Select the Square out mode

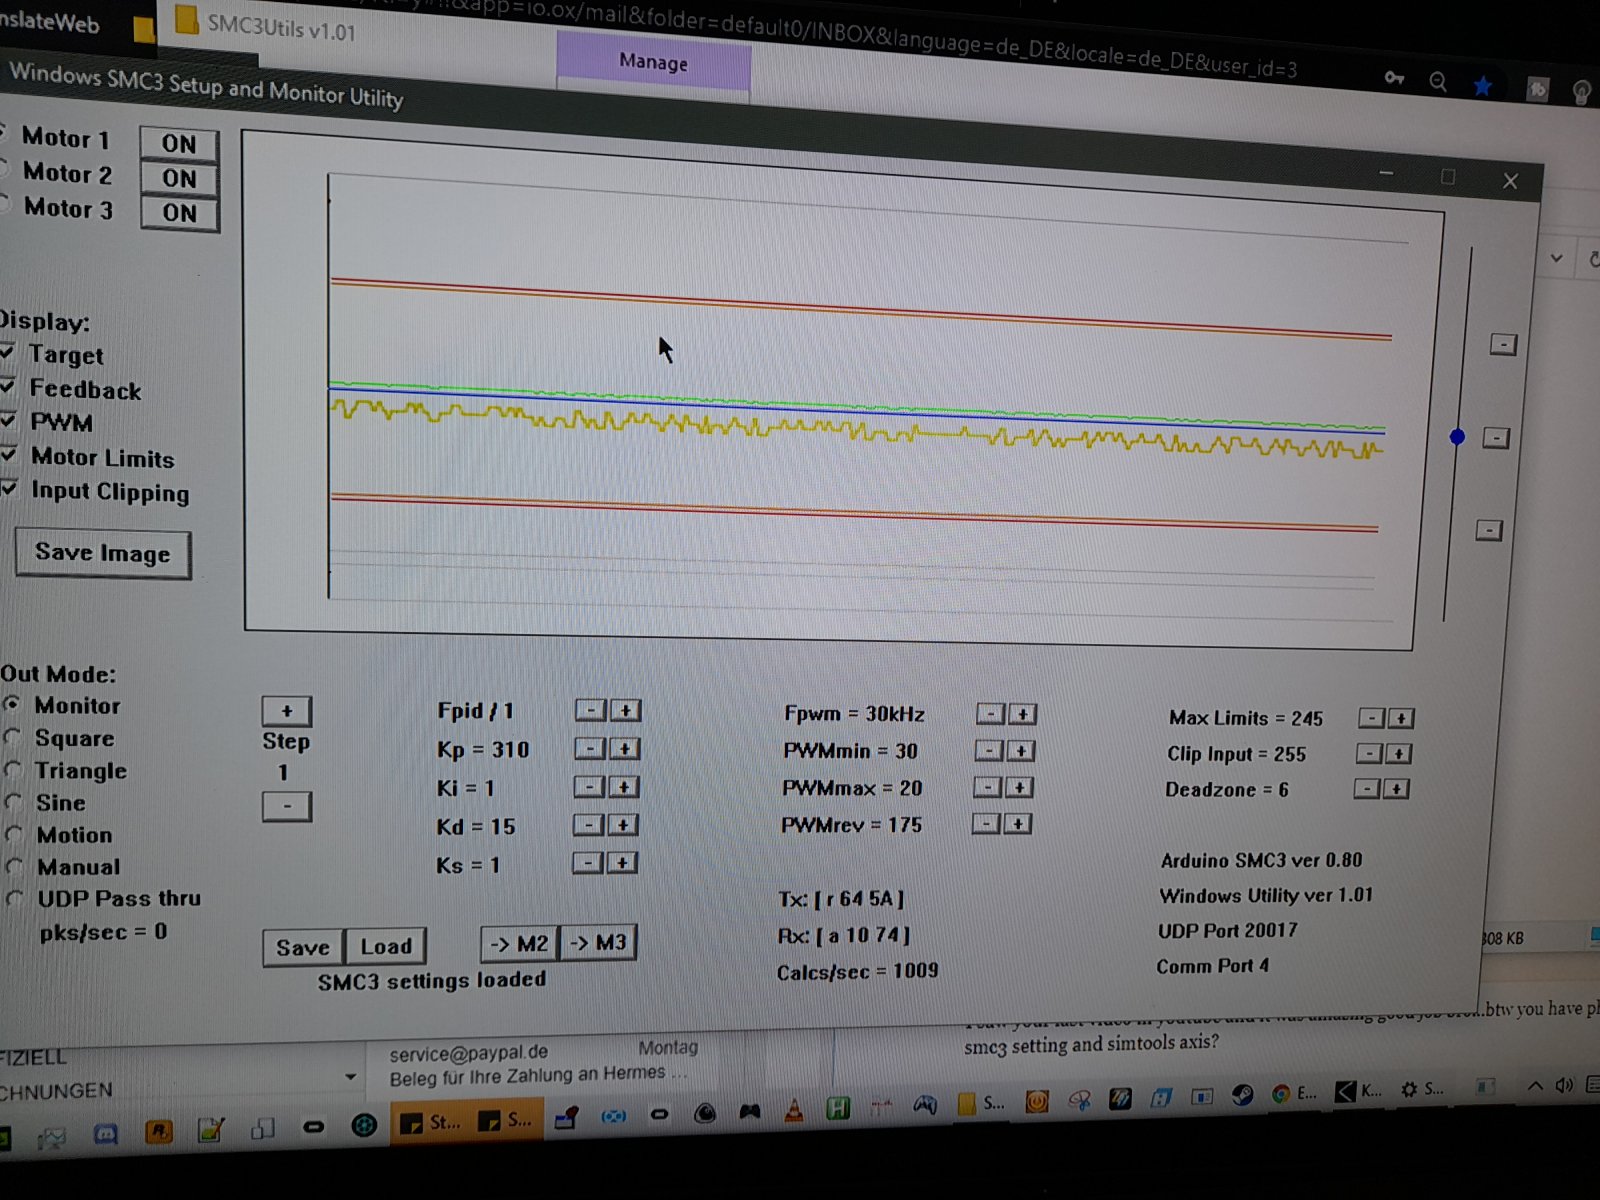click(12, 737)
